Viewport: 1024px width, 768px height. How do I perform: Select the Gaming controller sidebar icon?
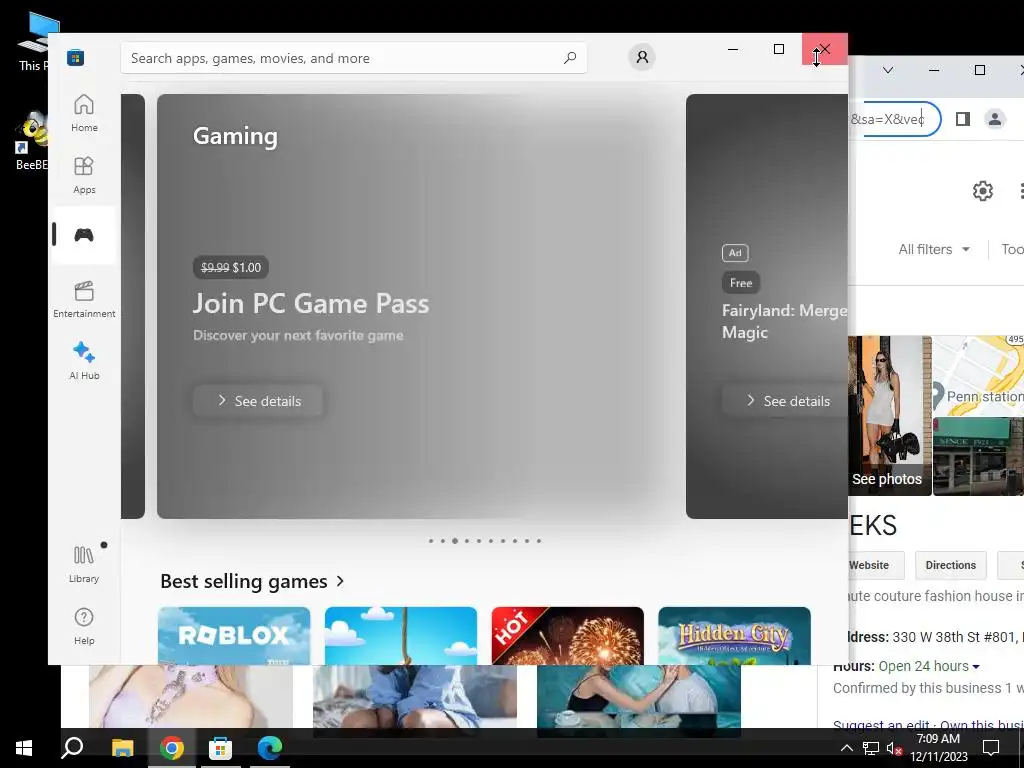pos(84,235)
